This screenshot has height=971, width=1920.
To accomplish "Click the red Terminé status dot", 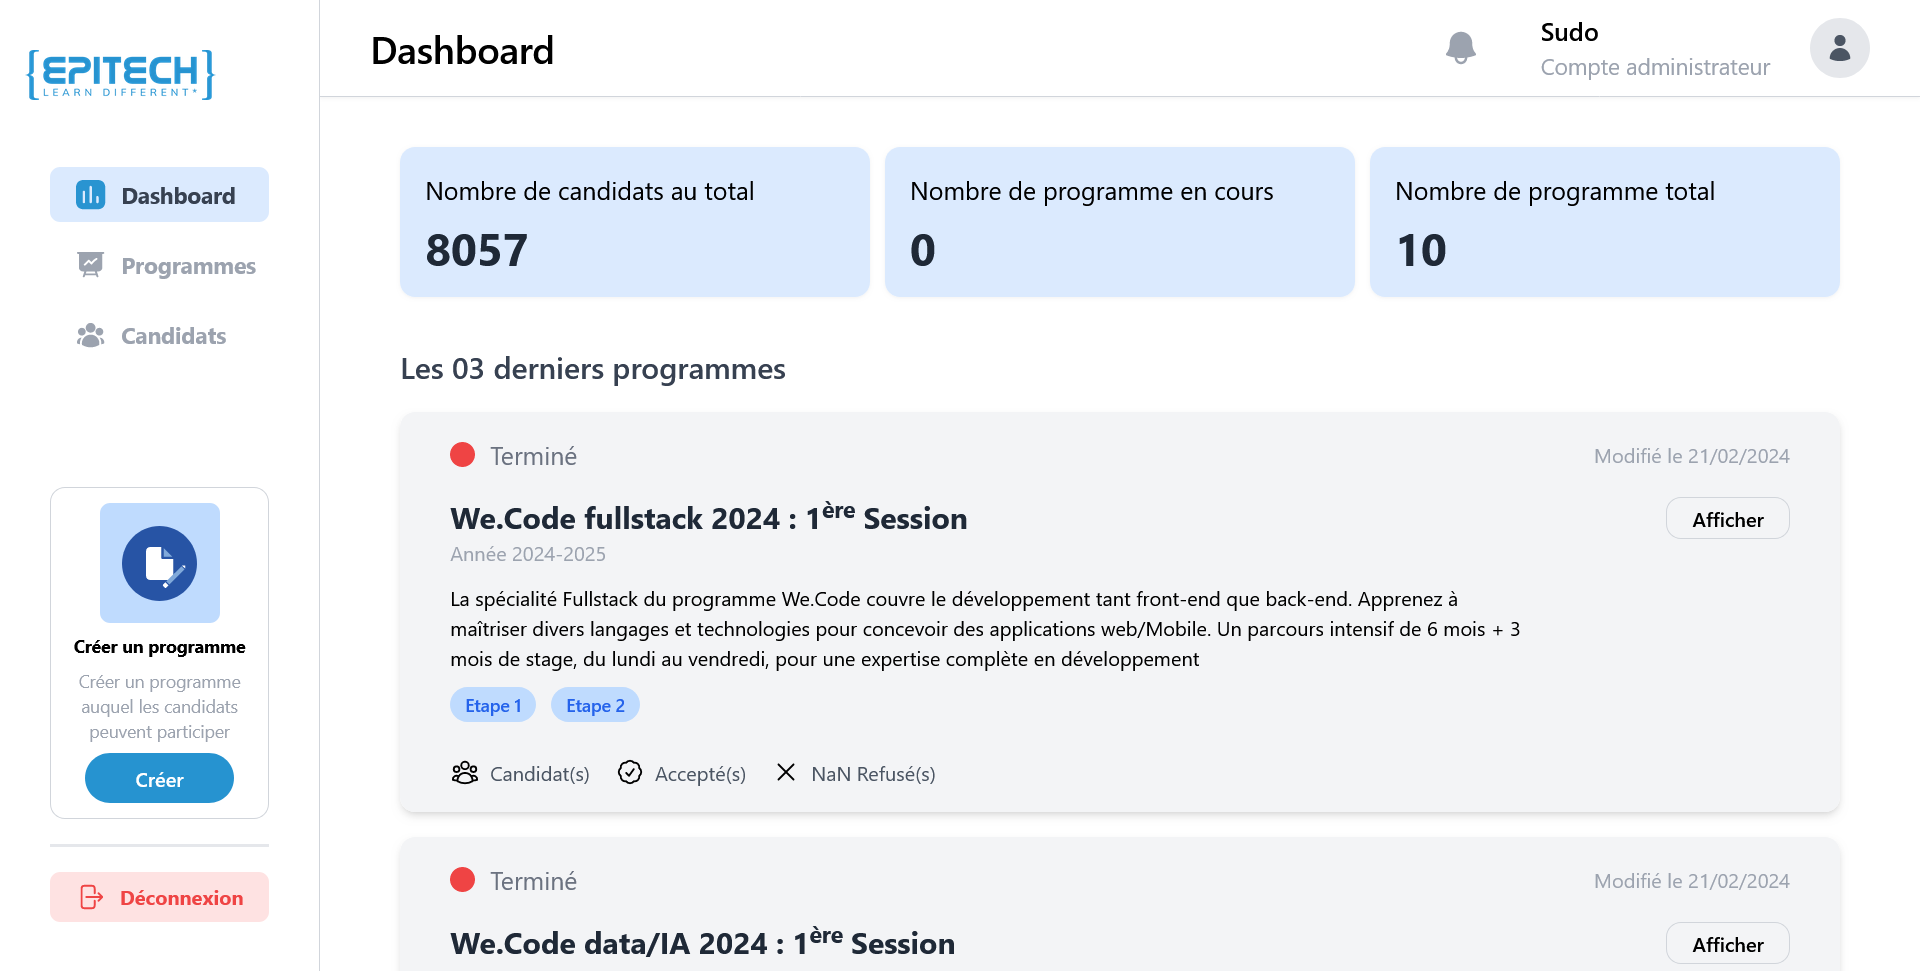I will pos(463,455).
